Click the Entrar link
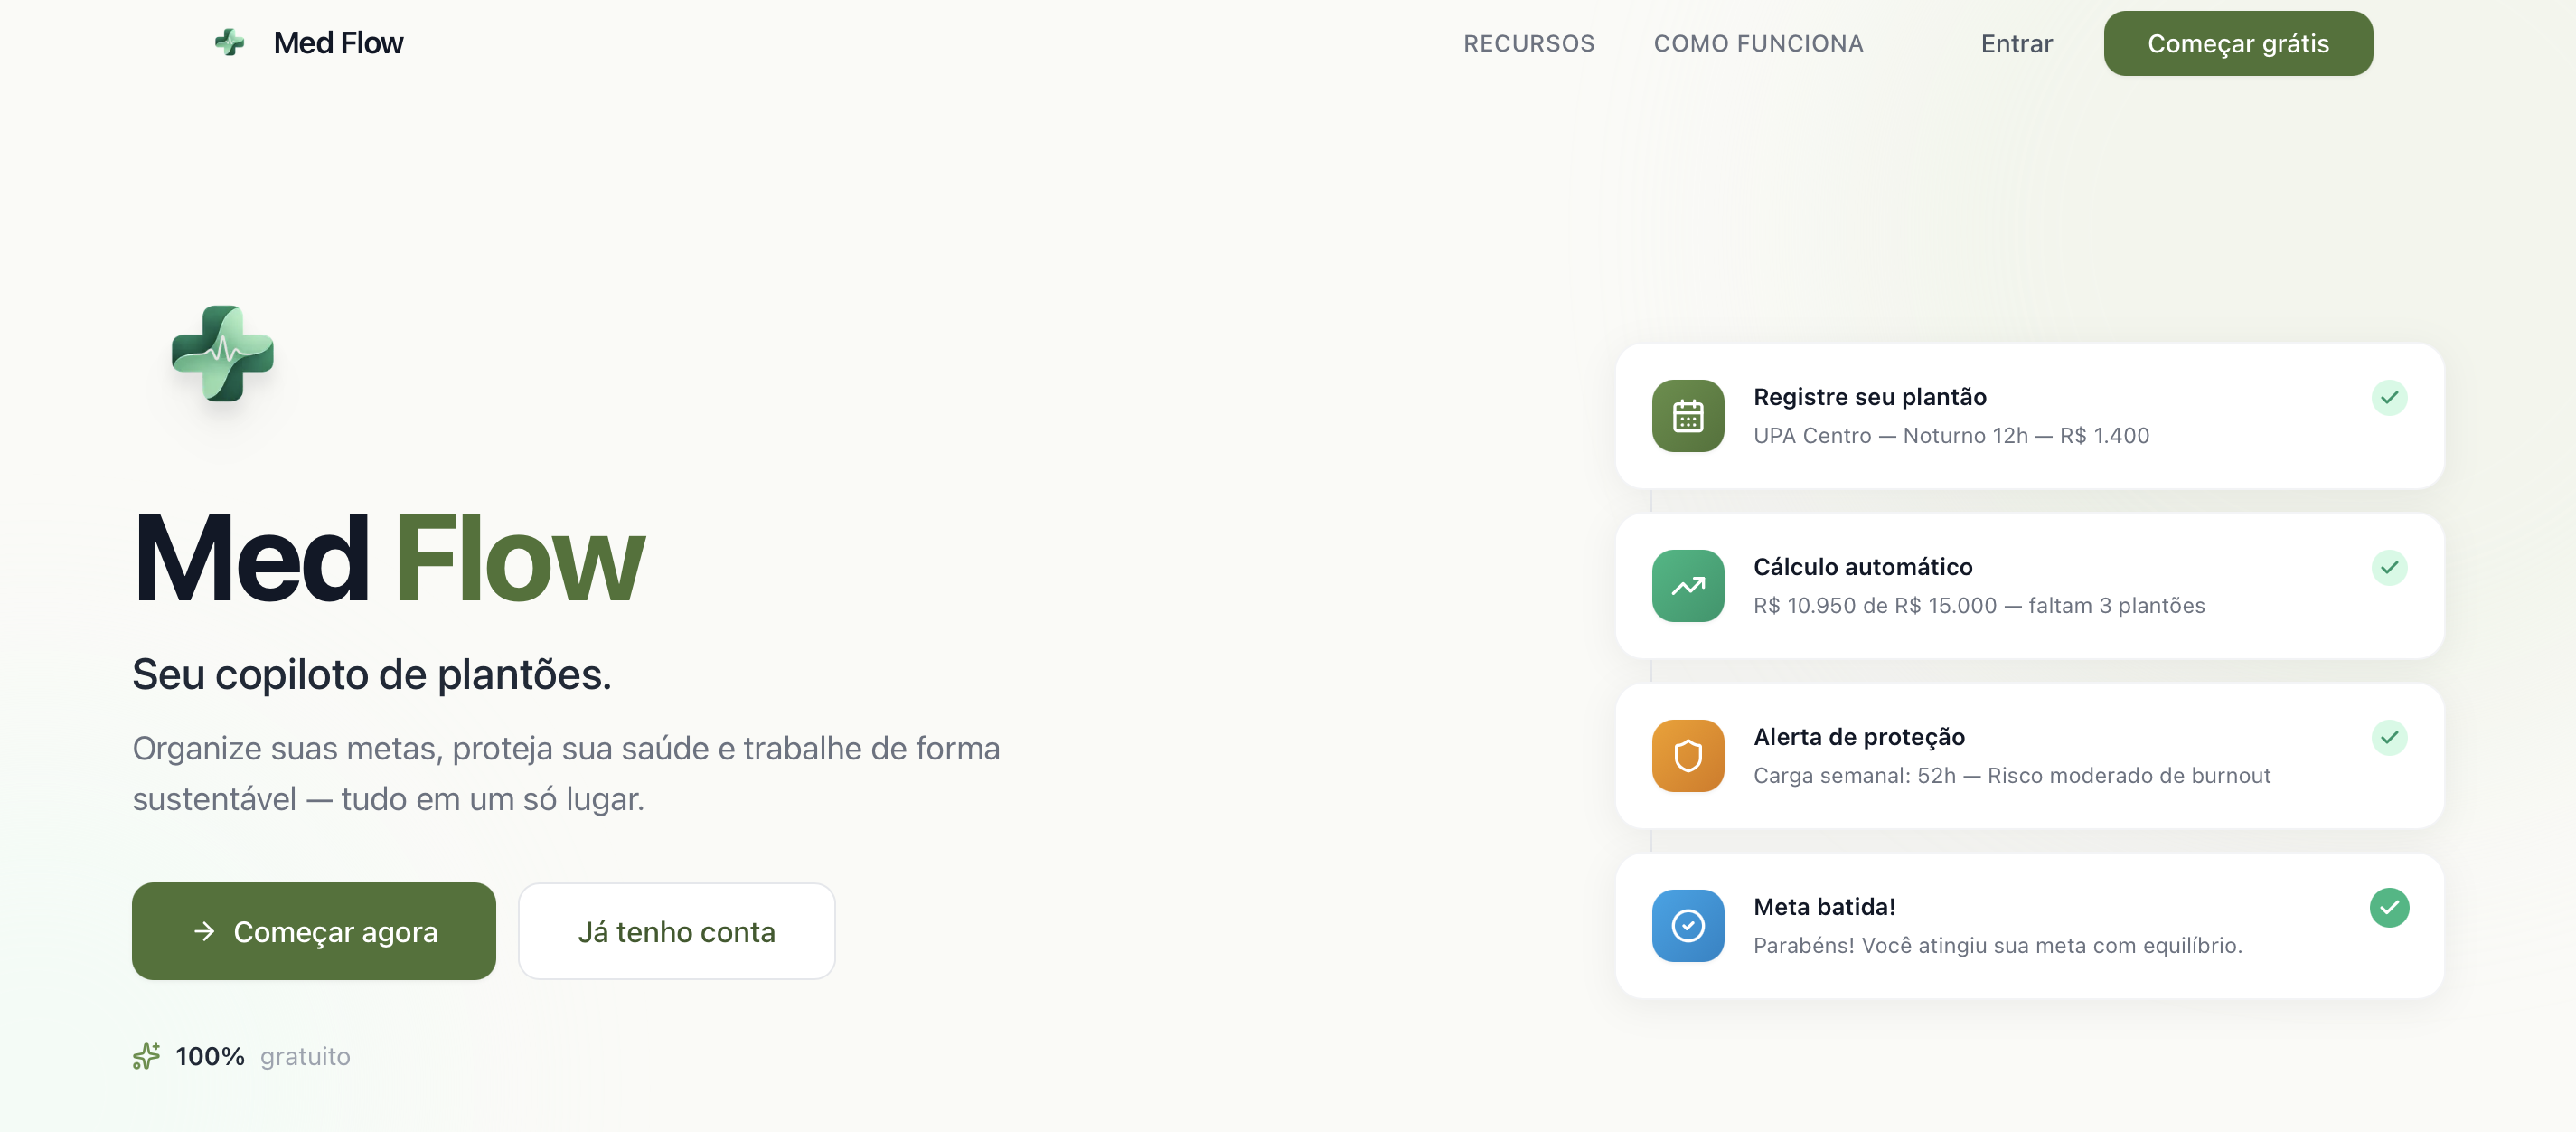The width and height of the screenshot is (2576, 1132). (2016, 44)
